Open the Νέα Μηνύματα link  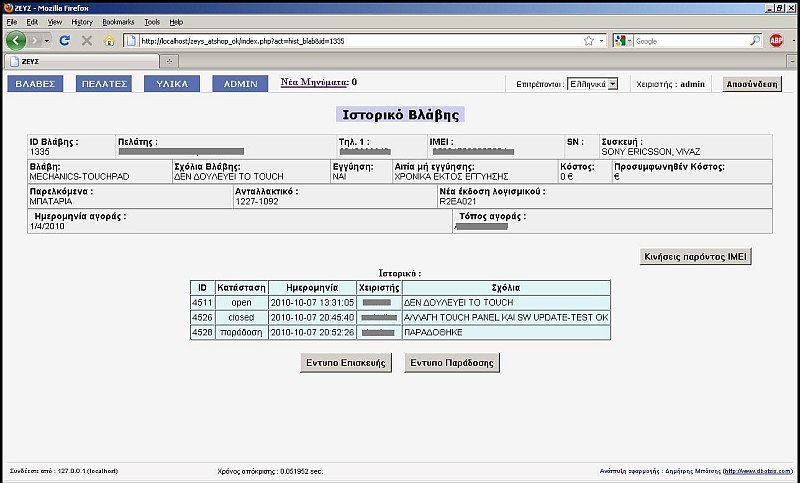(314, 82)
